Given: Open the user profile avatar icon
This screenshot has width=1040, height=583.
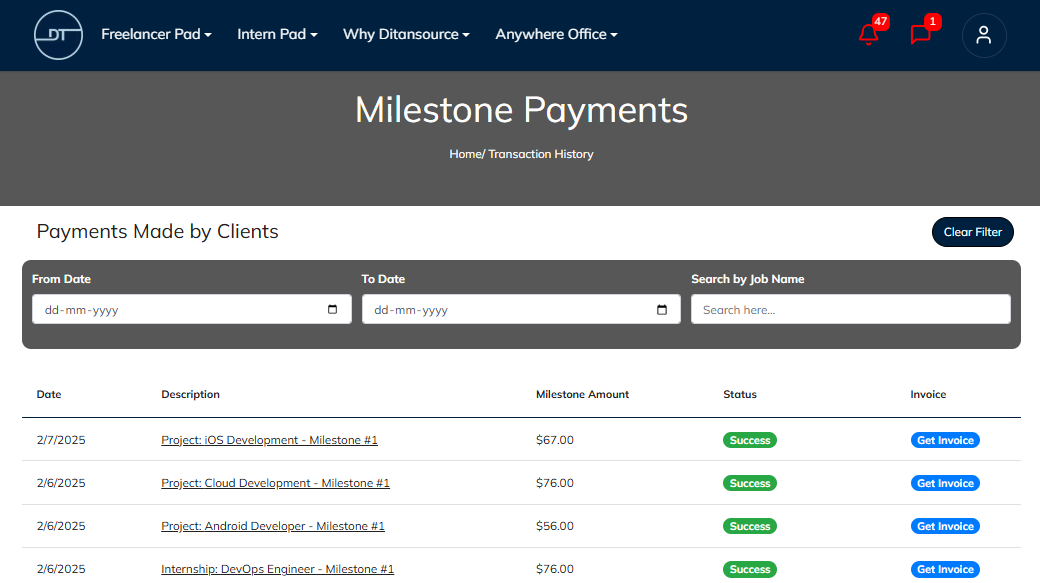Looking at the screenshot, I should (983, 35).
